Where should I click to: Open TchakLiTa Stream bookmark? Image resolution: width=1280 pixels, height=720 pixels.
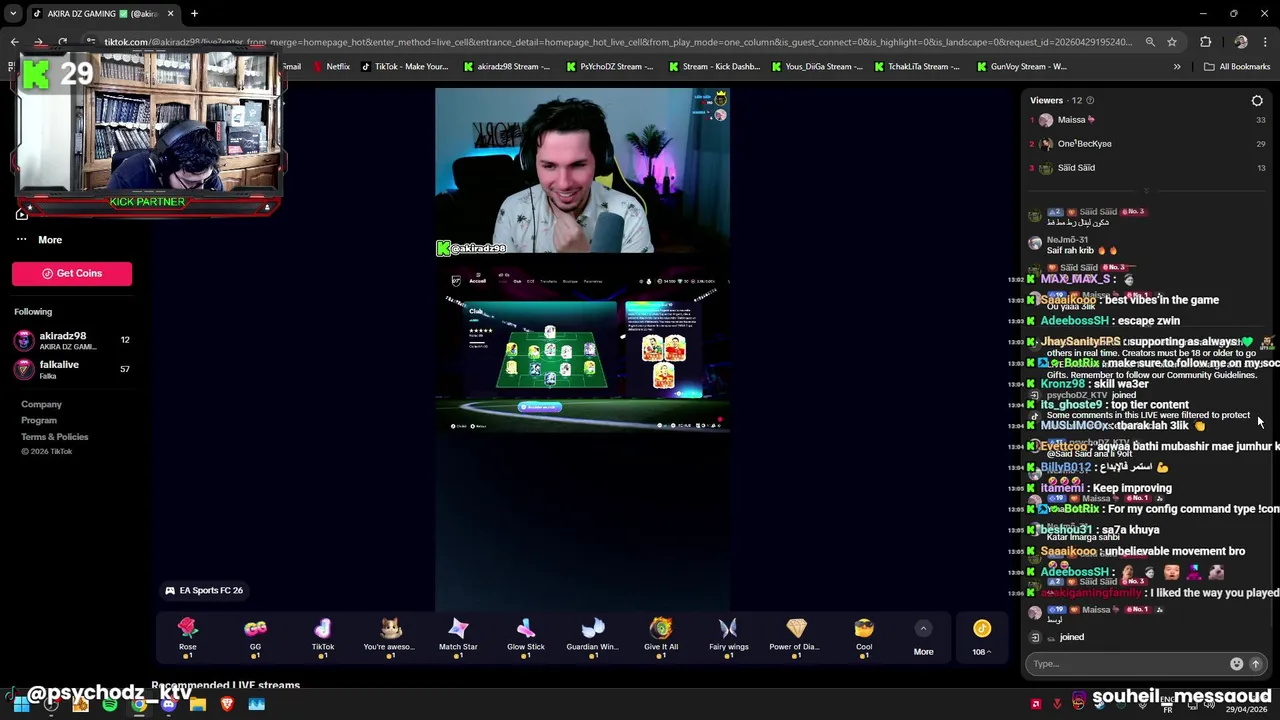click(x=916, y=67)
